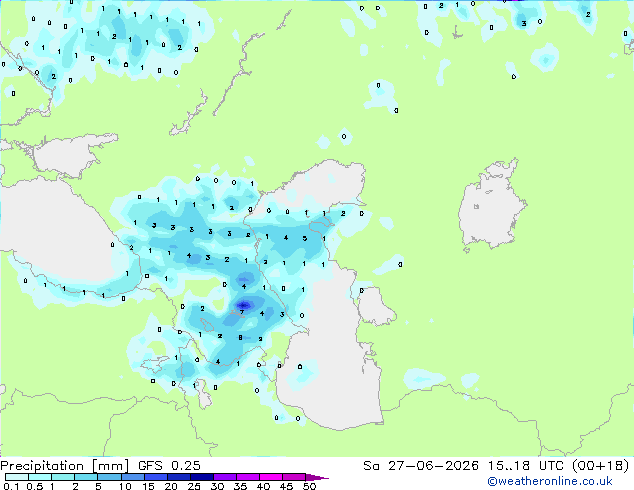Click the '40' legend scale label
The width and height of the screenshot is (634, 490).
click(x=263, y=486)
